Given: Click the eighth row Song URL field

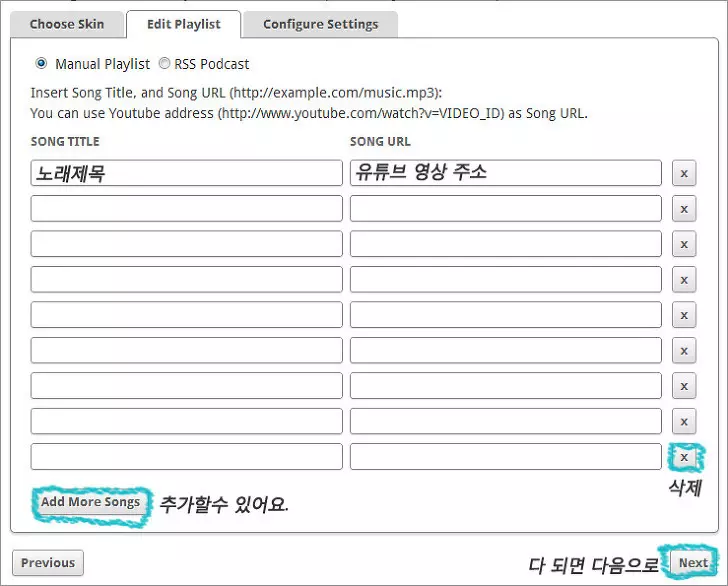Looking at the screenshot, I should point(506,421).
